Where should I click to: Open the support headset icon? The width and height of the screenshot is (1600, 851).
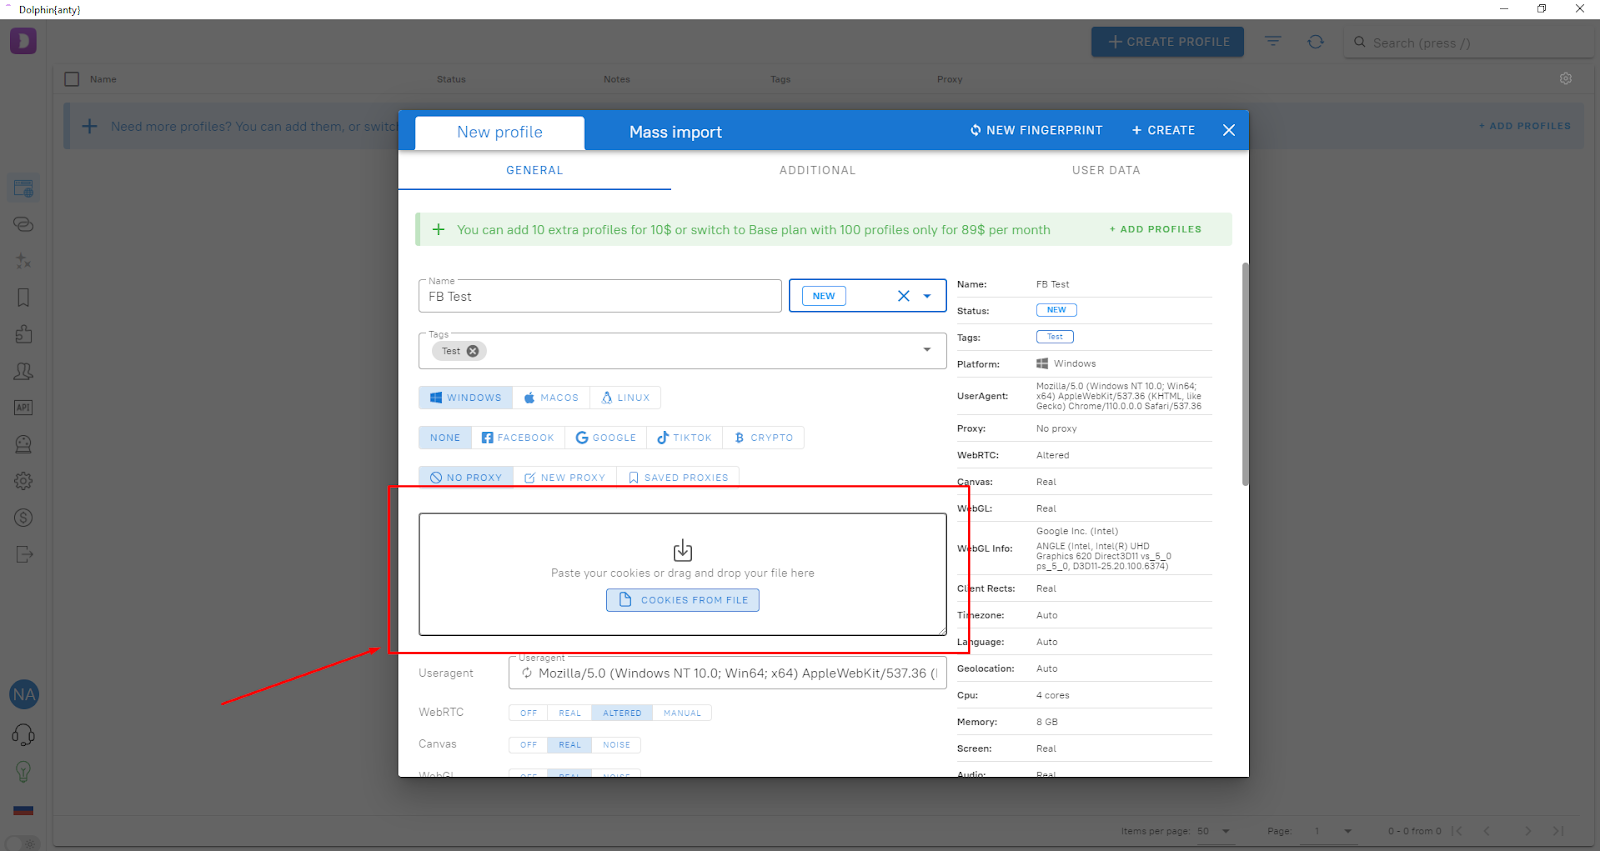click(23, 735)
